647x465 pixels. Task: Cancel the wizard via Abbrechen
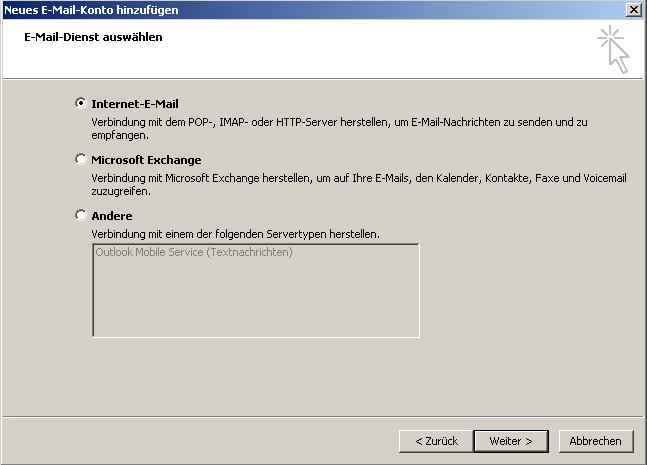(596, 441)
